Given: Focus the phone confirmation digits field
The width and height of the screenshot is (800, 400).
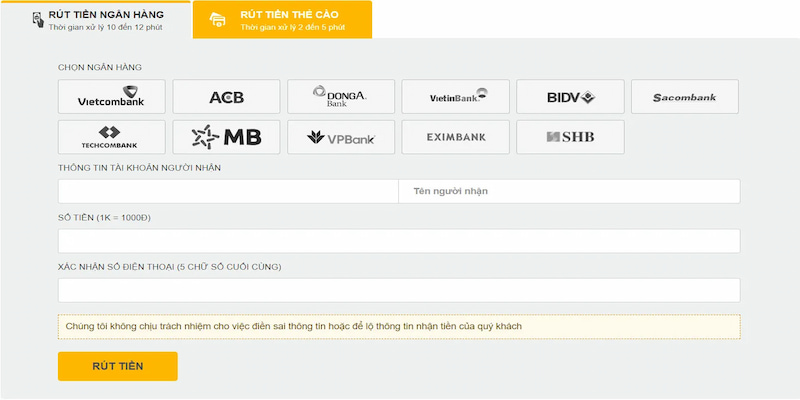Looking at the screenshot, I should coord(399,290).
